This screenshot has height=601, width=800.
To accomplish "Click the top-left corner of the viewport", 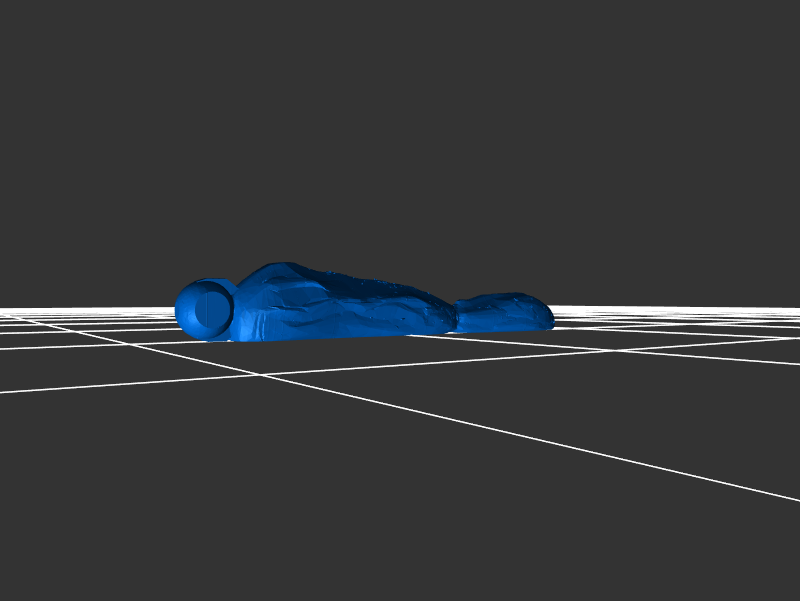I will [3, 3].
